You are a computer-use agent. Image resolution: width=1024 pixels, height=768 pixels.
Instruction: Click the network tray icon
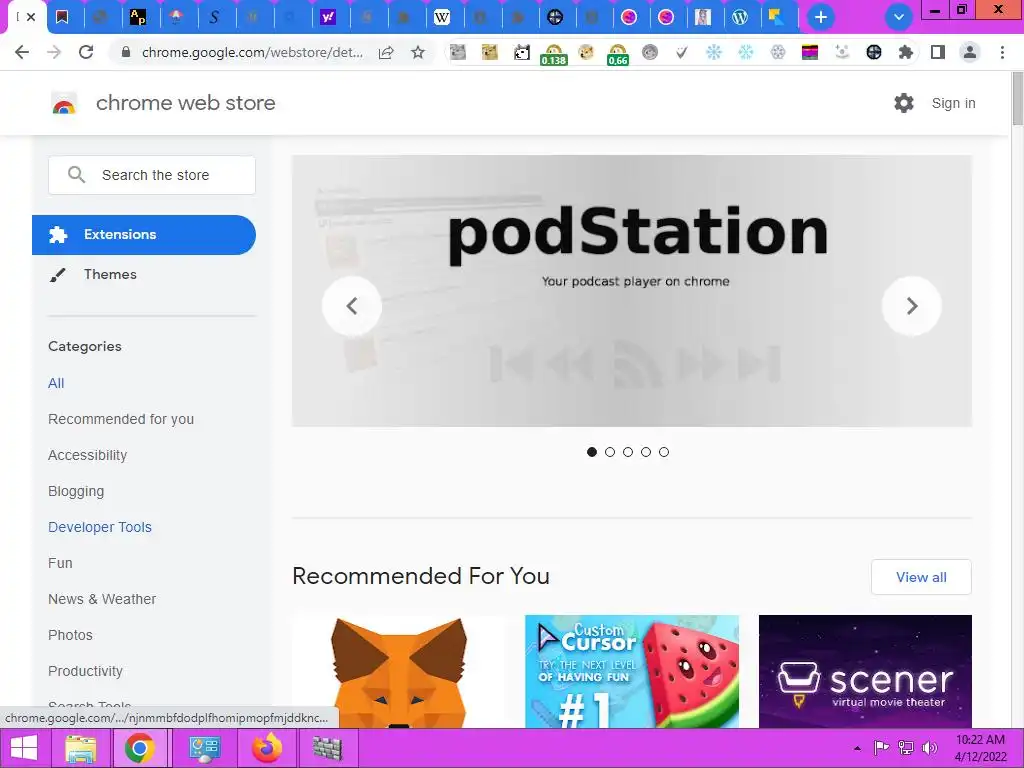[906, 748]
